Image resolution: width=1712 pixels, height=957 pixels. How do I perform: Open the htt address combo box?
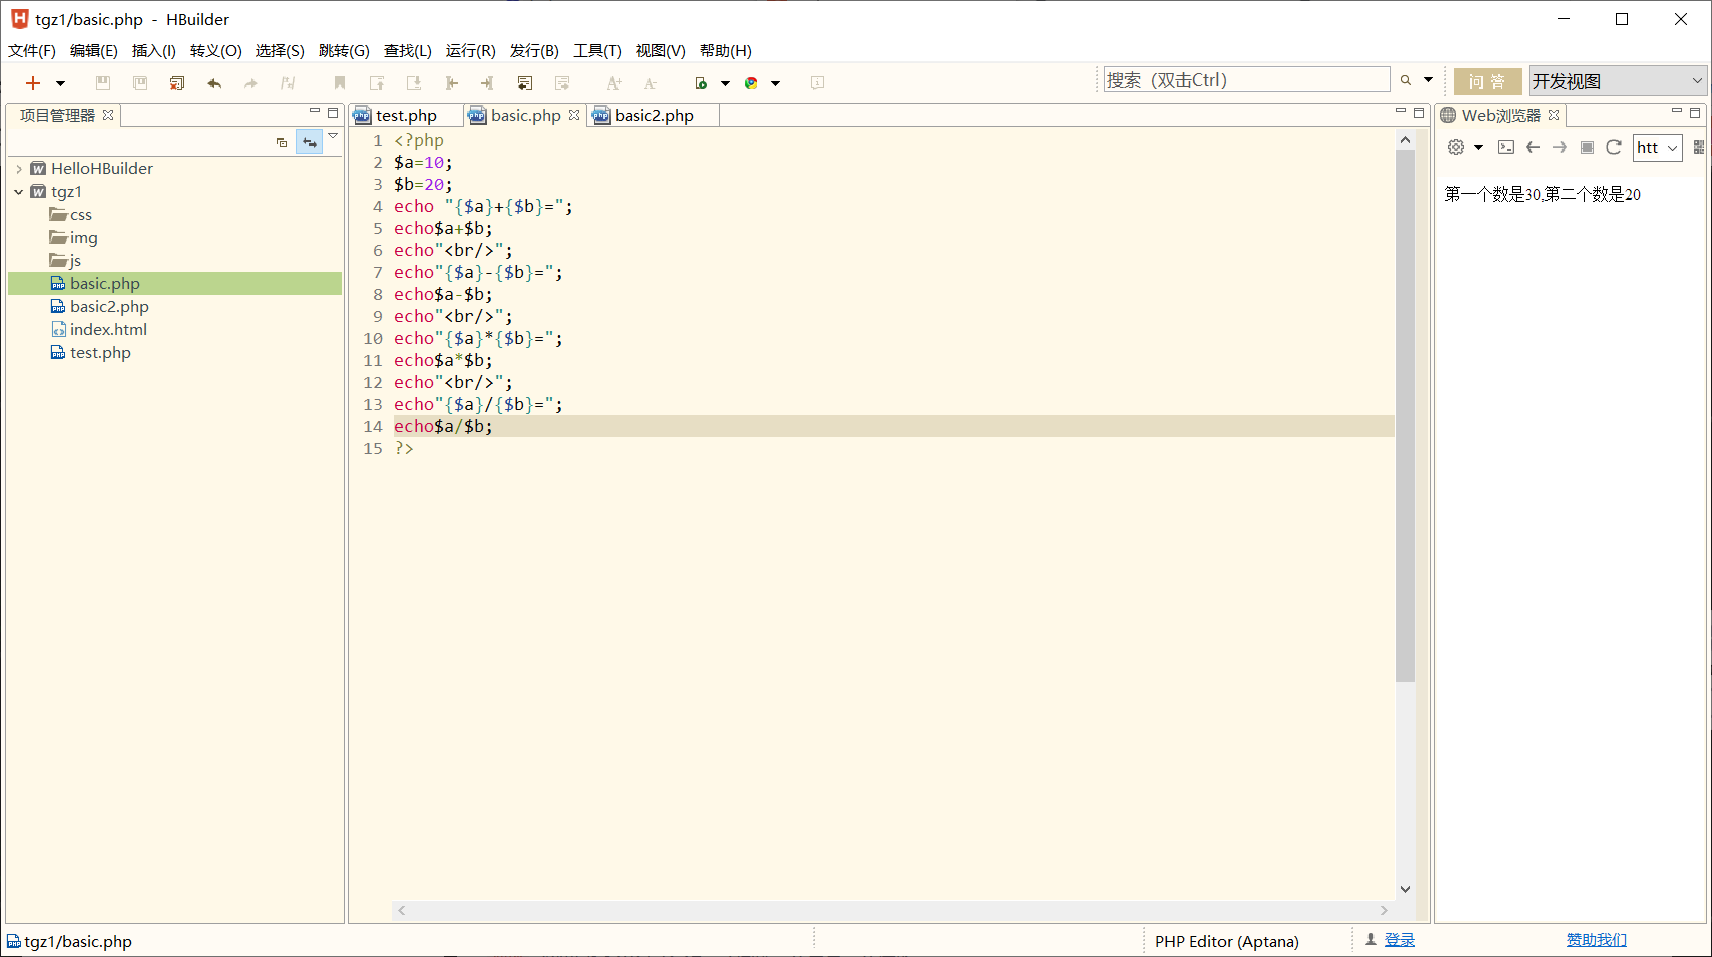pyautogui.click(x=1672, y=147)
